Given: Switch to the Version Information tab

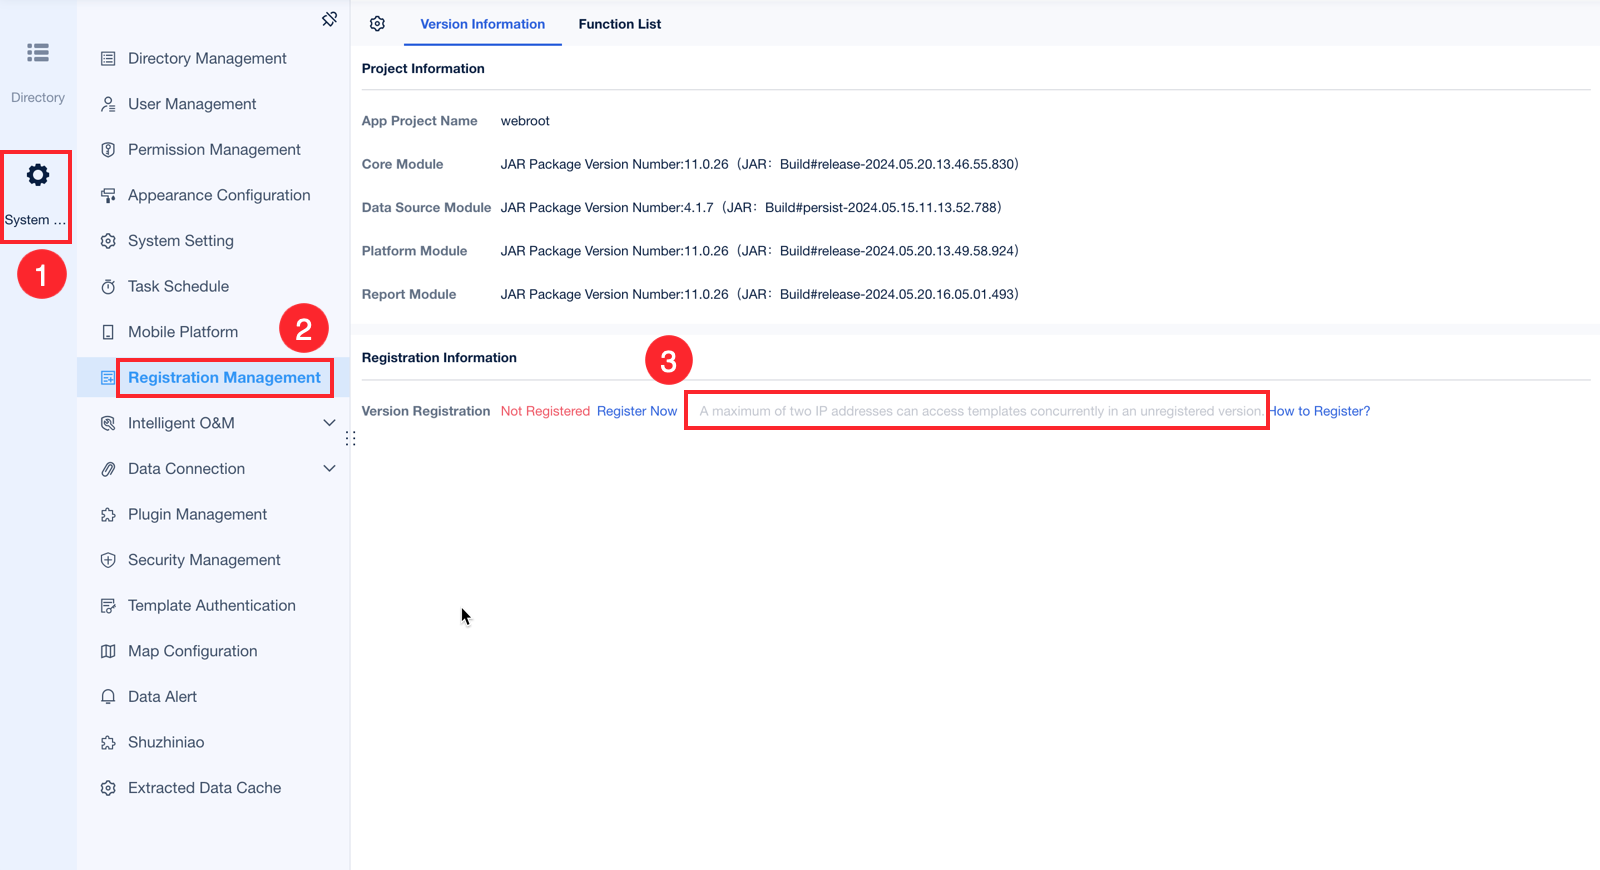Looking at the screenshot, I should point(482,24).
